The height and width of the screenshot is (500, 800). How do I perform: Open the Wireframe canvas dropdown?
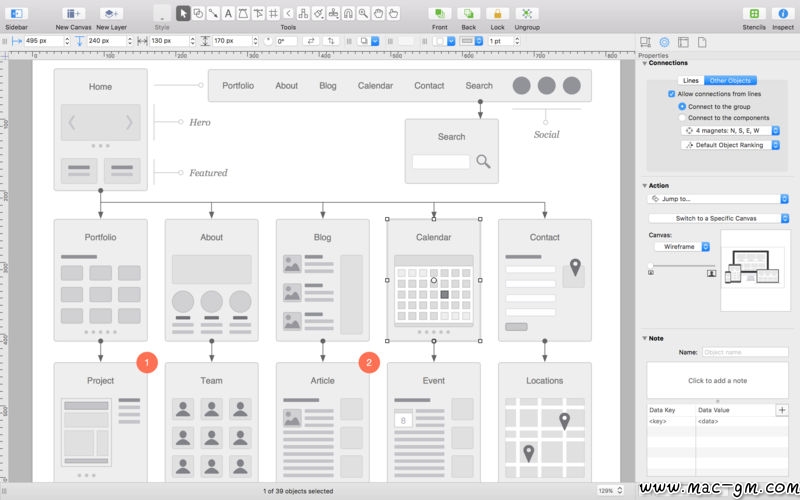(681, 246)
